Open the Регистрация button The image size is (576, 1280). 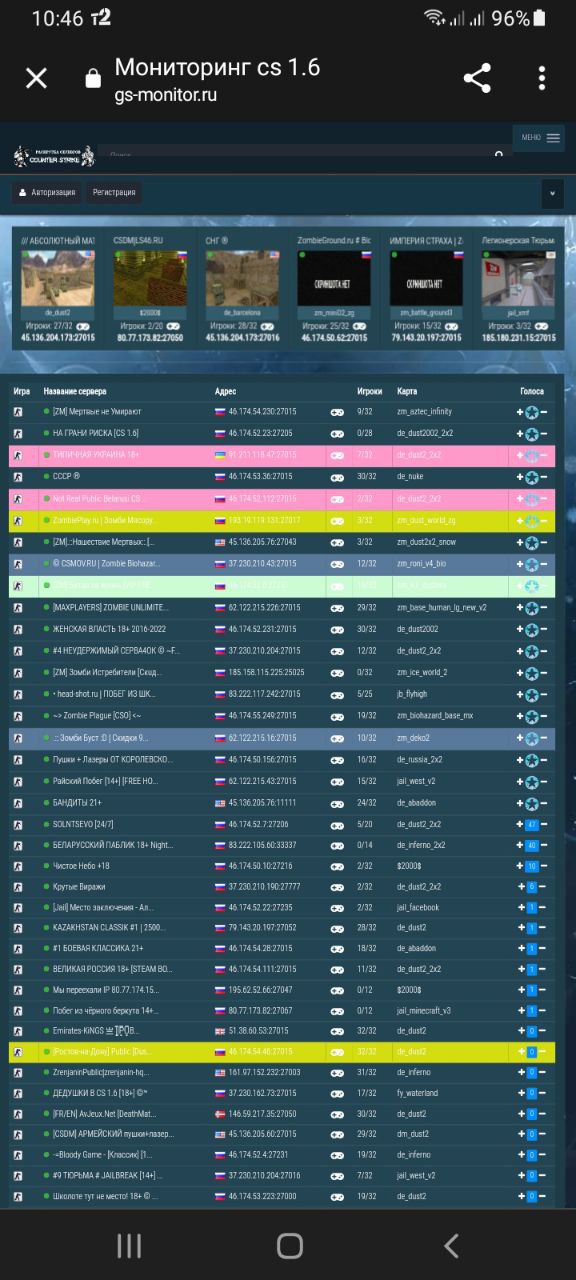point(113,192)
